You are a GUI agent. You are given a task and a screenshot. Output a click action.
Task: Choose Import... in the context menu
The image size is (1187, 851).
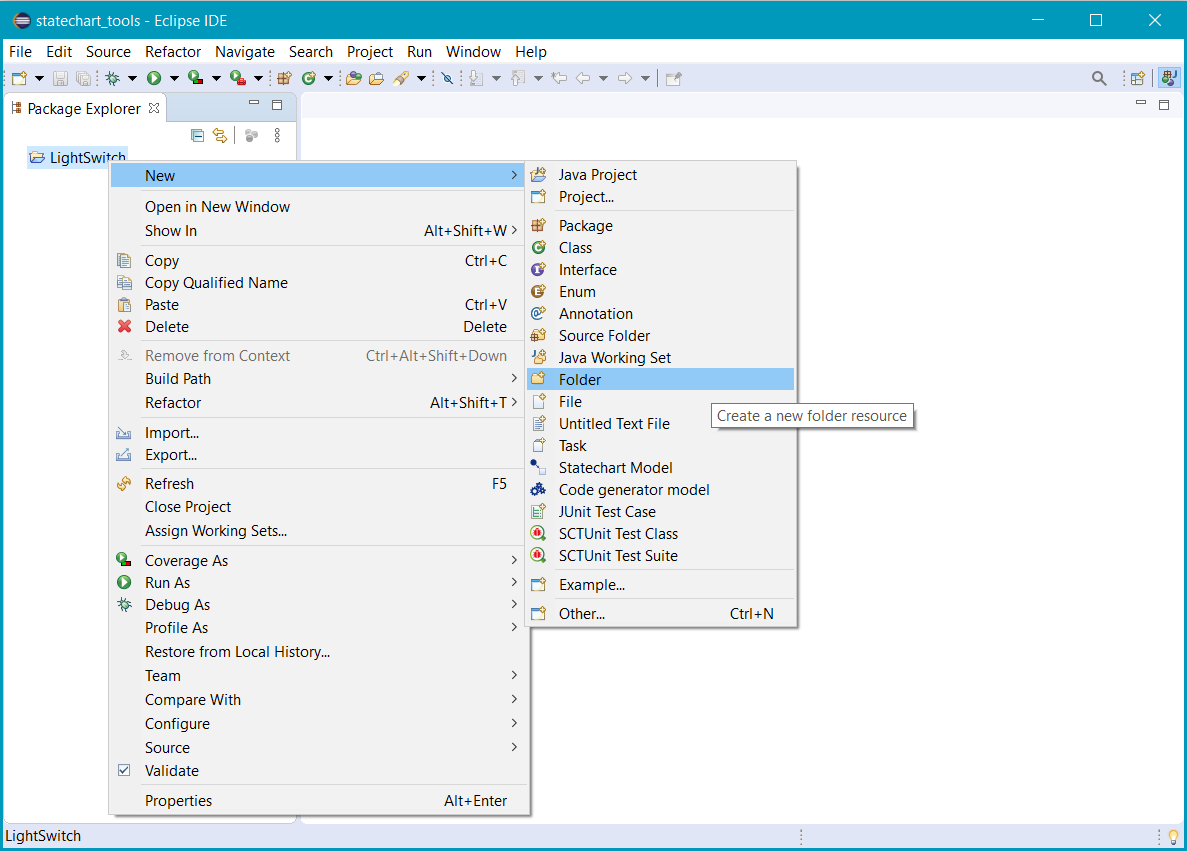pos(319,433)
